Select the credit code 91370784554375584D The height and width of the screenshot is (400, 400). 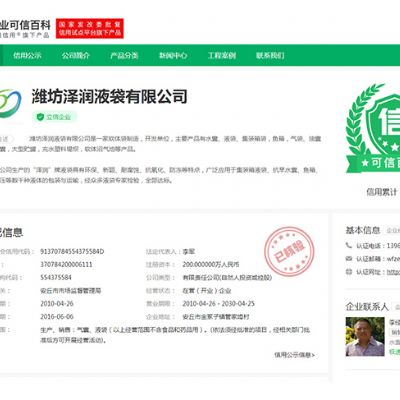(72, 251)
